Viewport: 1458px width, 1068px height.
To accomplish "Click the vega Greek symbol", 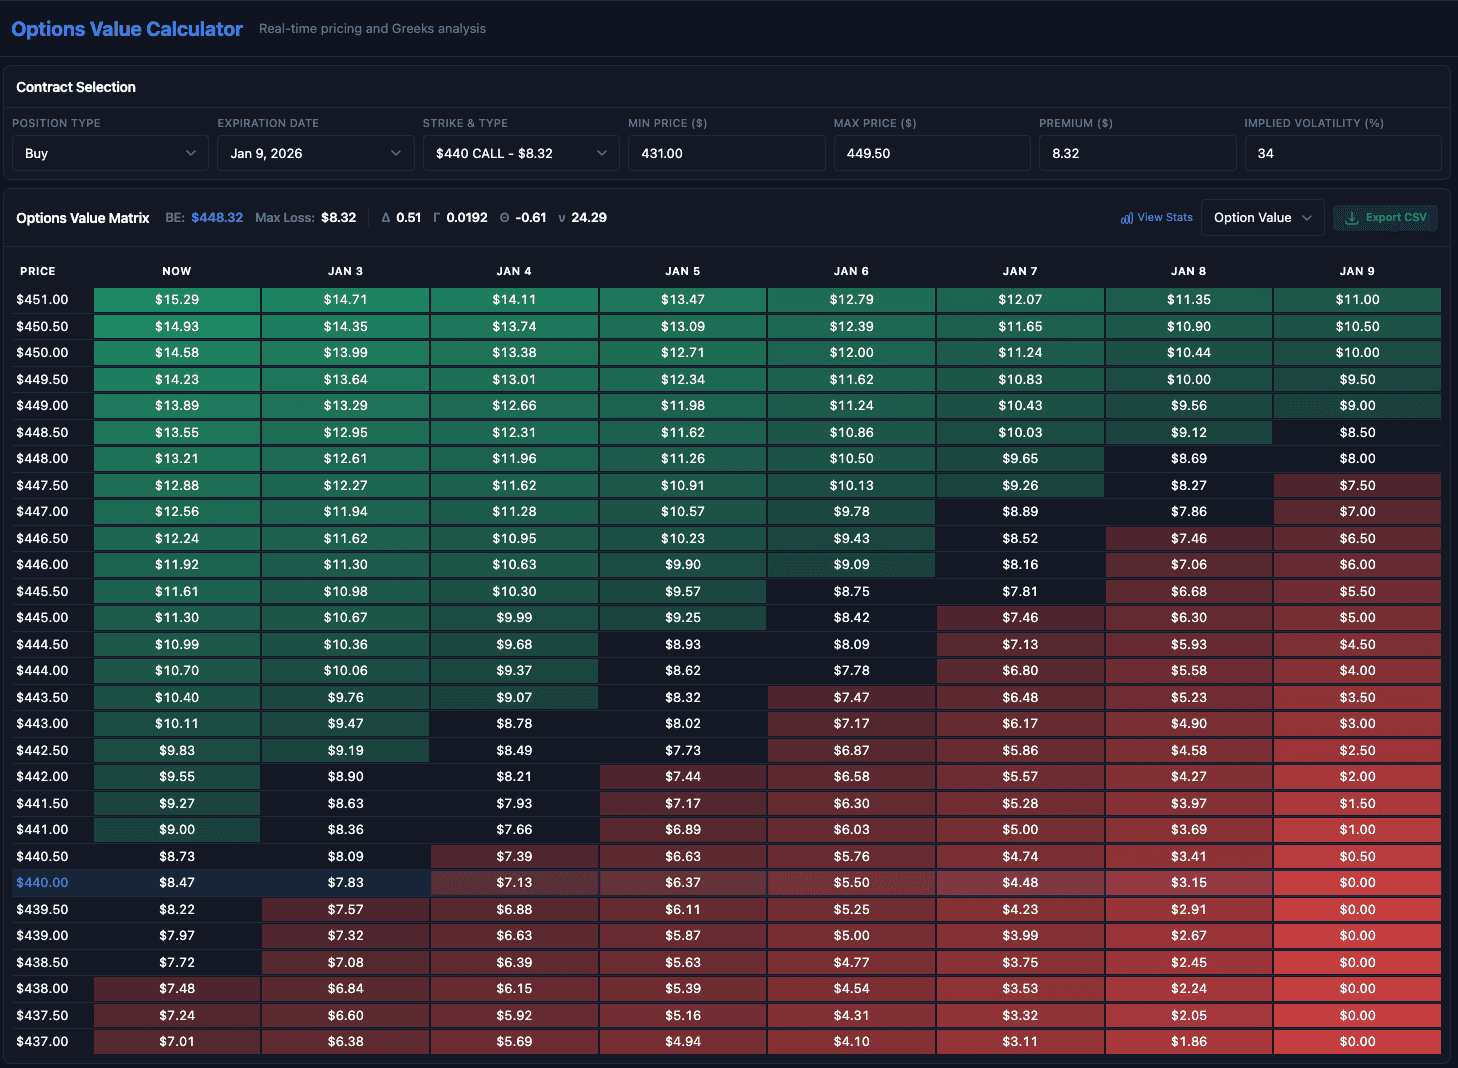I will pos(562,218).
